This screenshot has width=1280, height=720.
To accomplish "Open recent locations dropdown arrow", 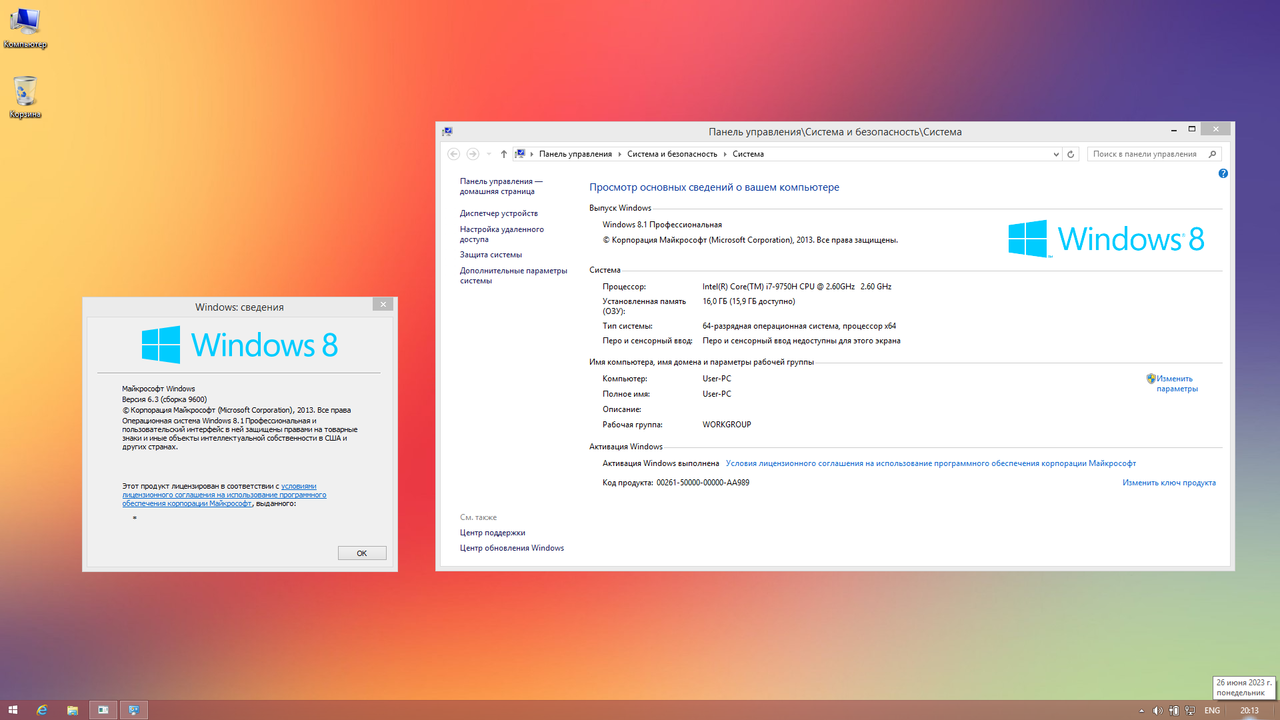I will coord(487,154).
